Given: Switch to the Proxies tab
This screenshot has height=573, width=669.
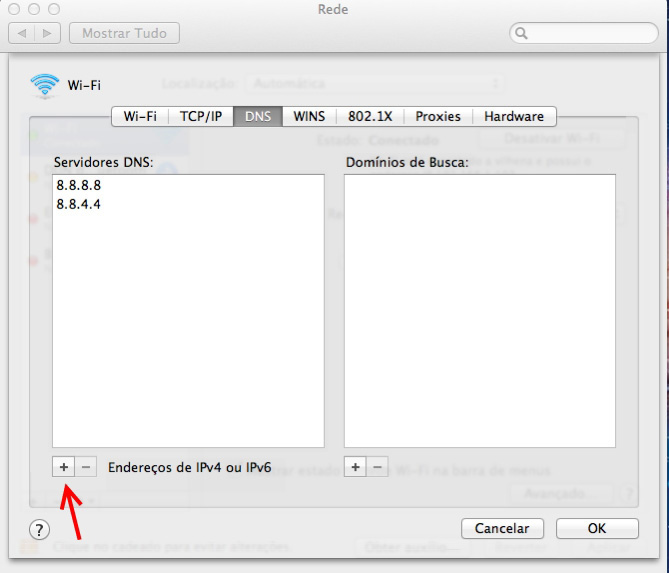Looking at the screenshot, I should [x=438, y=116].
